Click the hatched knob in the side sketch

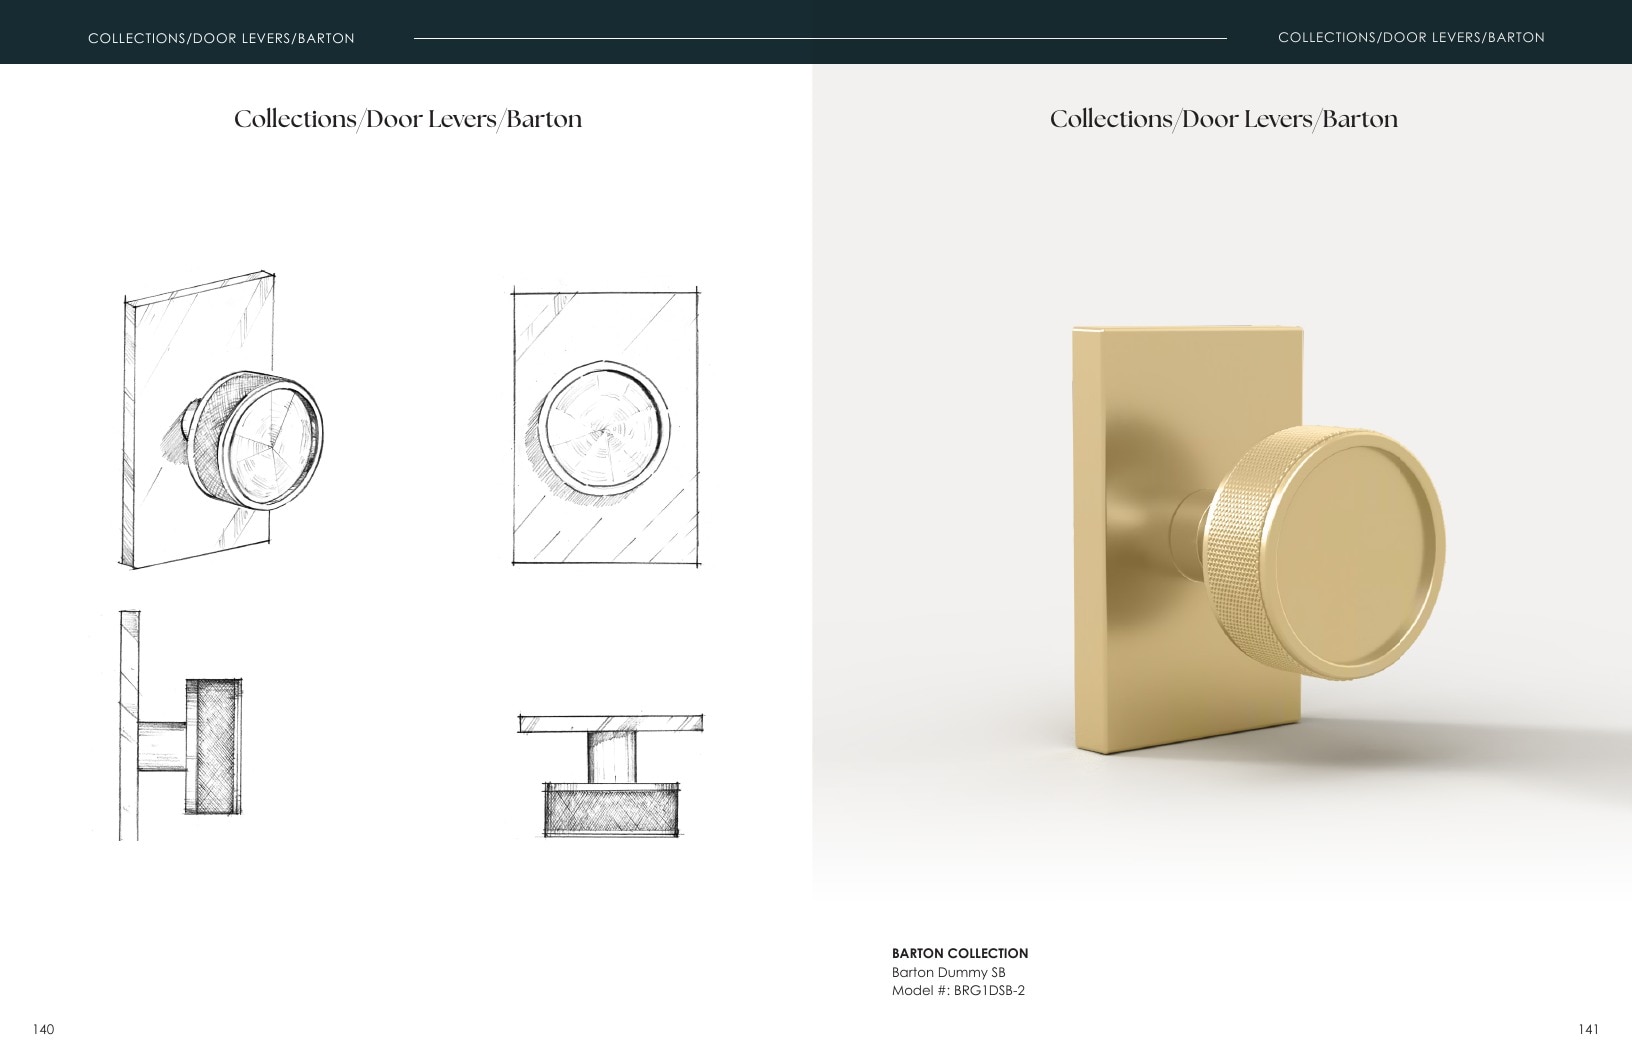214,746
